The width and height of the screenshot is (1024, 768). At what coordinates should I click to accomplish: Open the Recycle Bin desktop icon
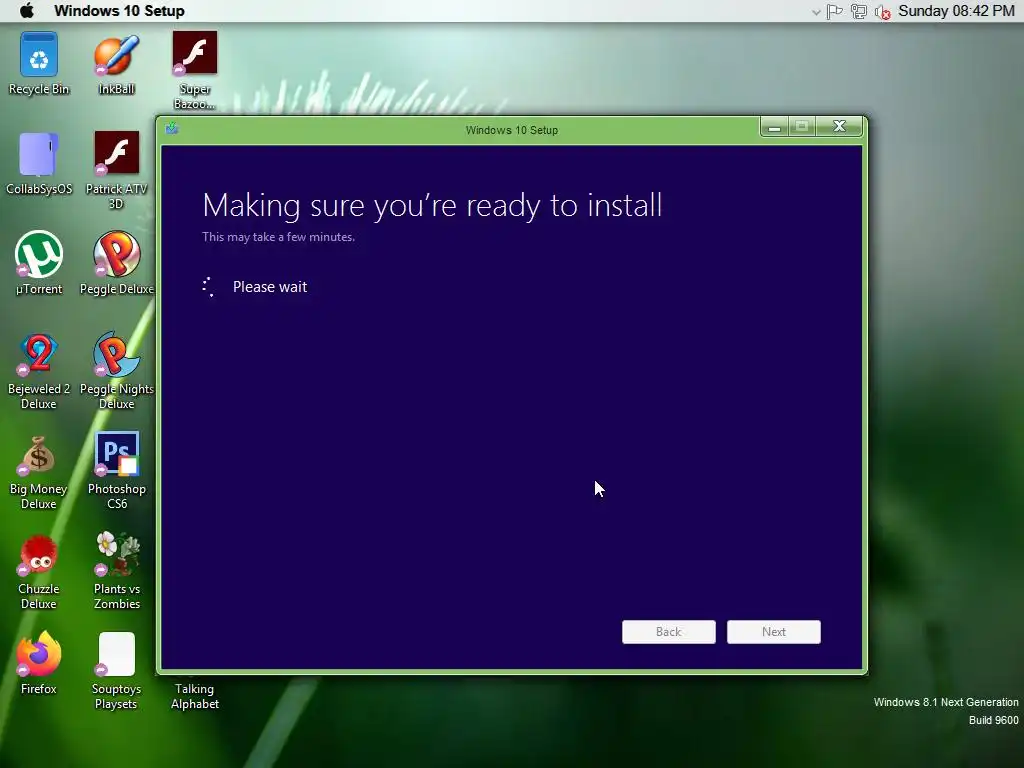(x=39, y=64)
